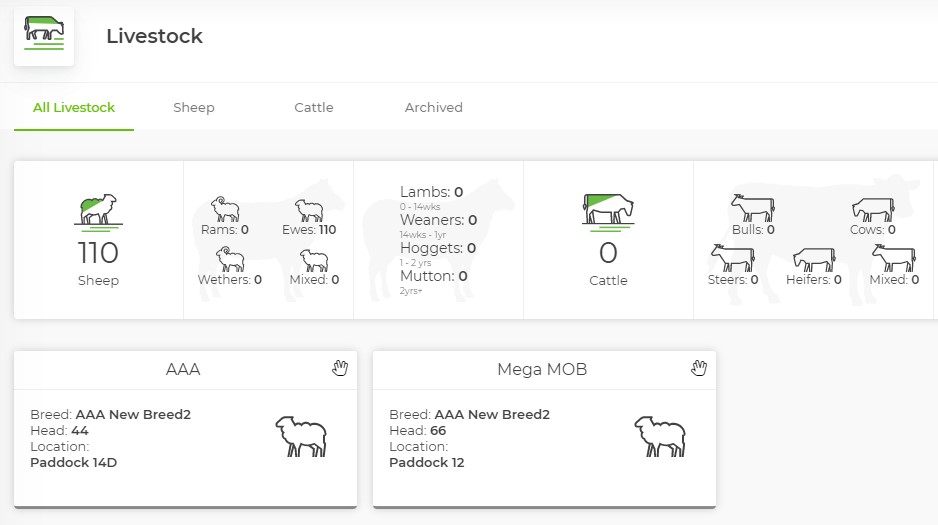Click the green cattle total icon
Viewport: 938px width, 525px height.
tap(608, 210)
